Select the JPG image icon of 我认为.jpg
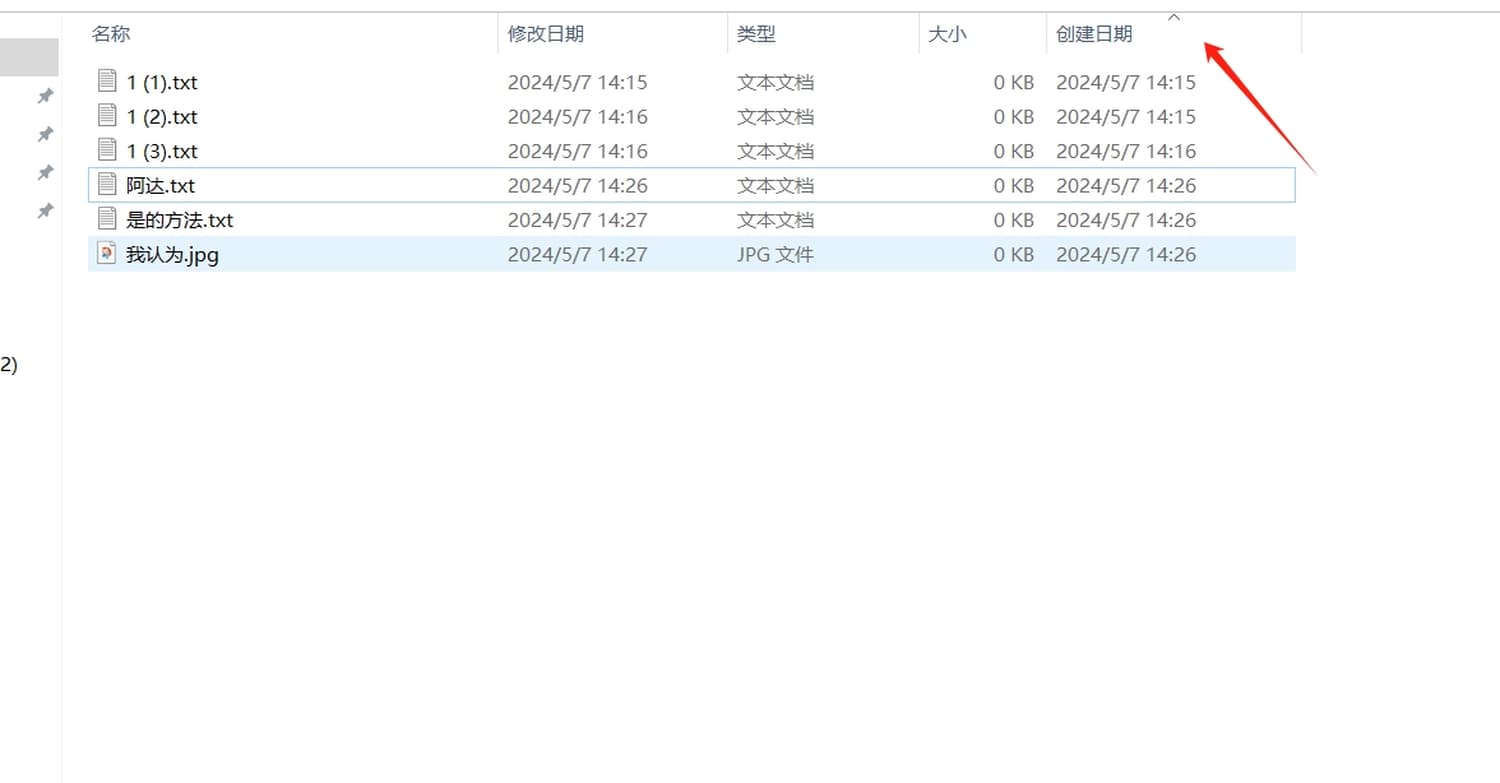 click(x=107, y=253)
